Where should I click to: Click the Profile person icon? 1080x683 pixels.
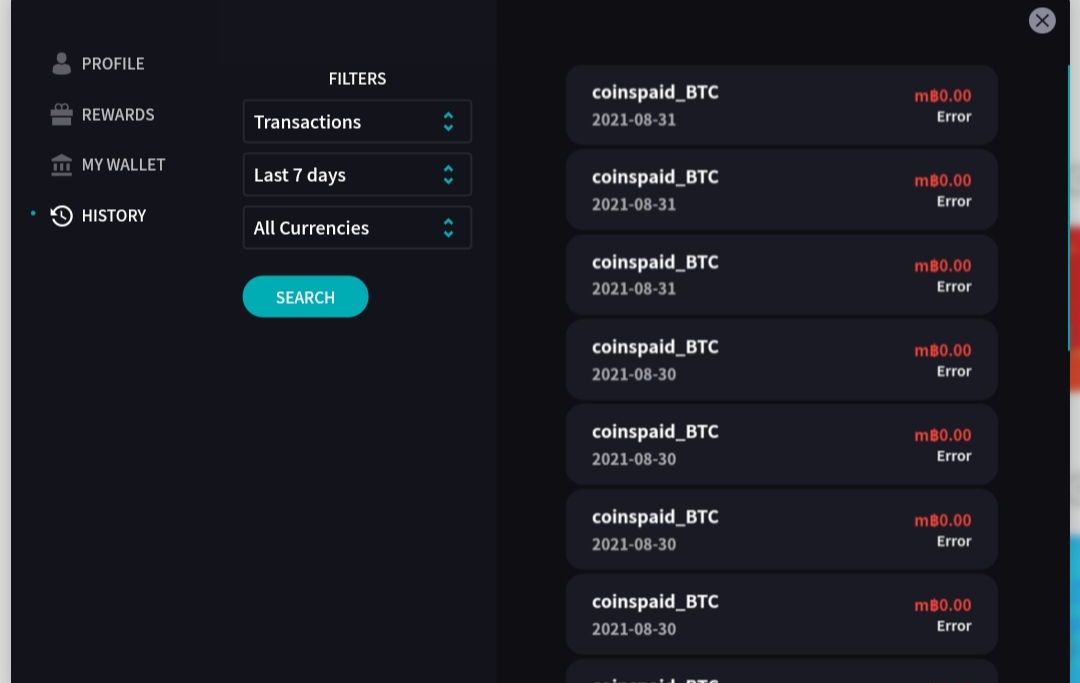click(x=61, y=63)
